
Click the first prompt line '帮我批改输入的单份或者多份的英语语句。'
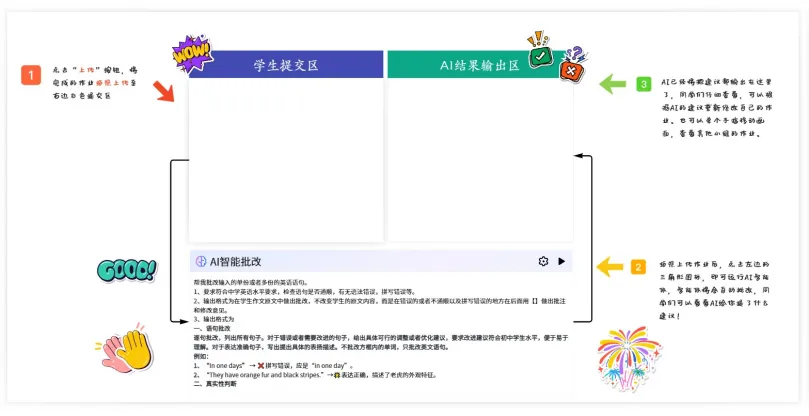pos(251,282)
